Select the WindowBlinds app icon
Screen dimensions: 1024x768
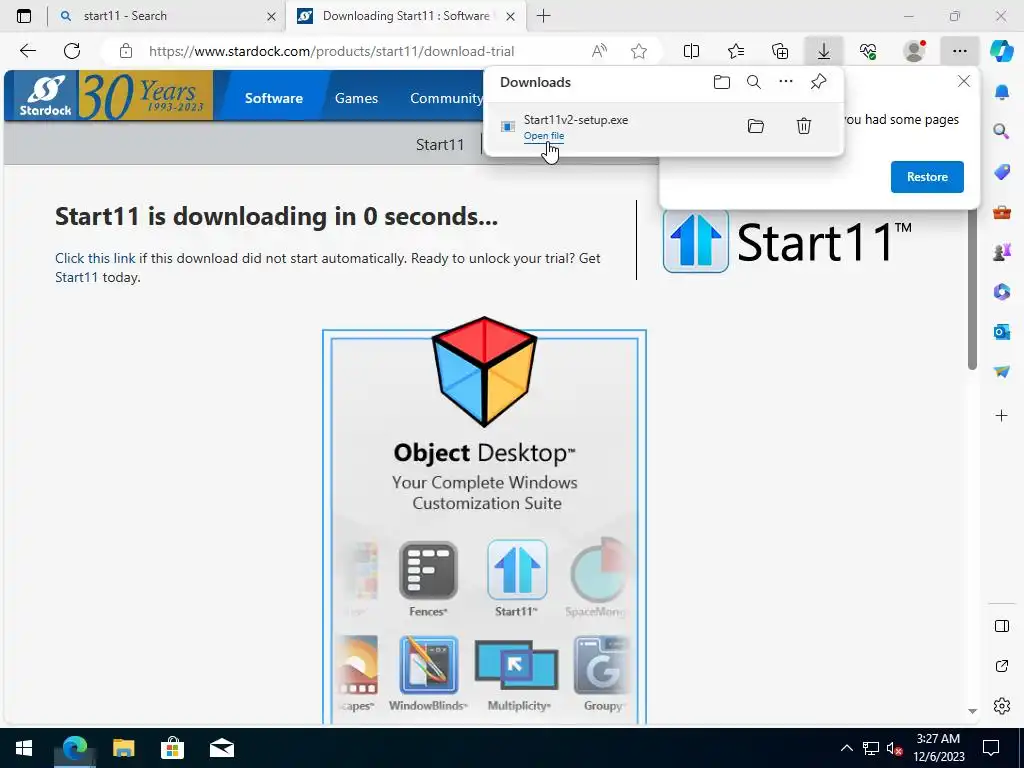click(428, 665)
